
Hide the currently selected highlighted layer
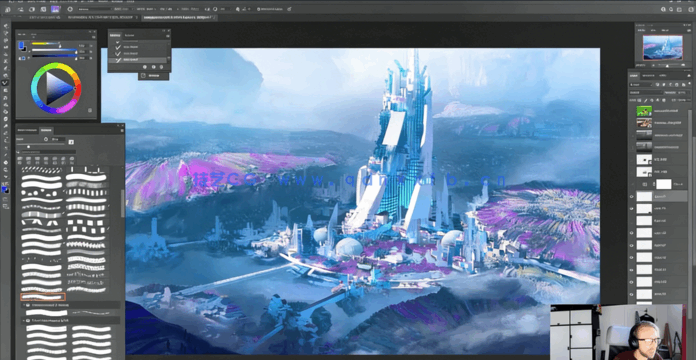click(632, 196)
